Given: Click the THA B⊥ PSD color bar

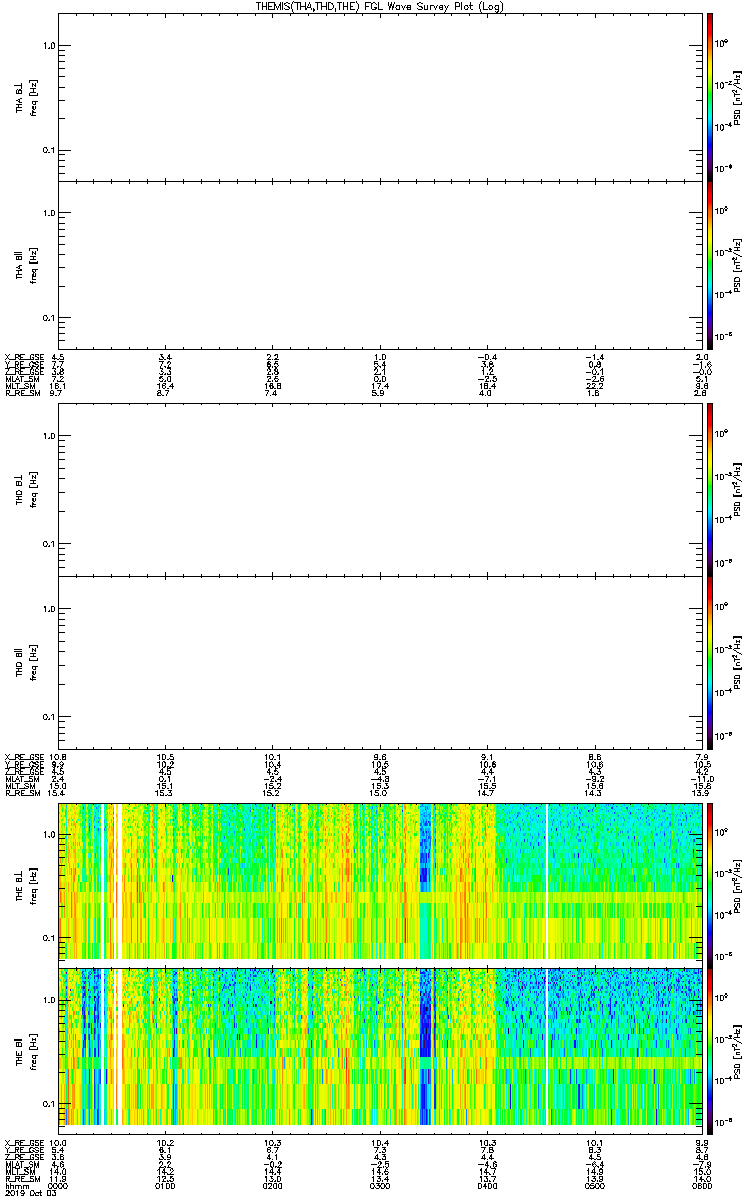Looking at the screenshot, I should click(x=709, y=97).
